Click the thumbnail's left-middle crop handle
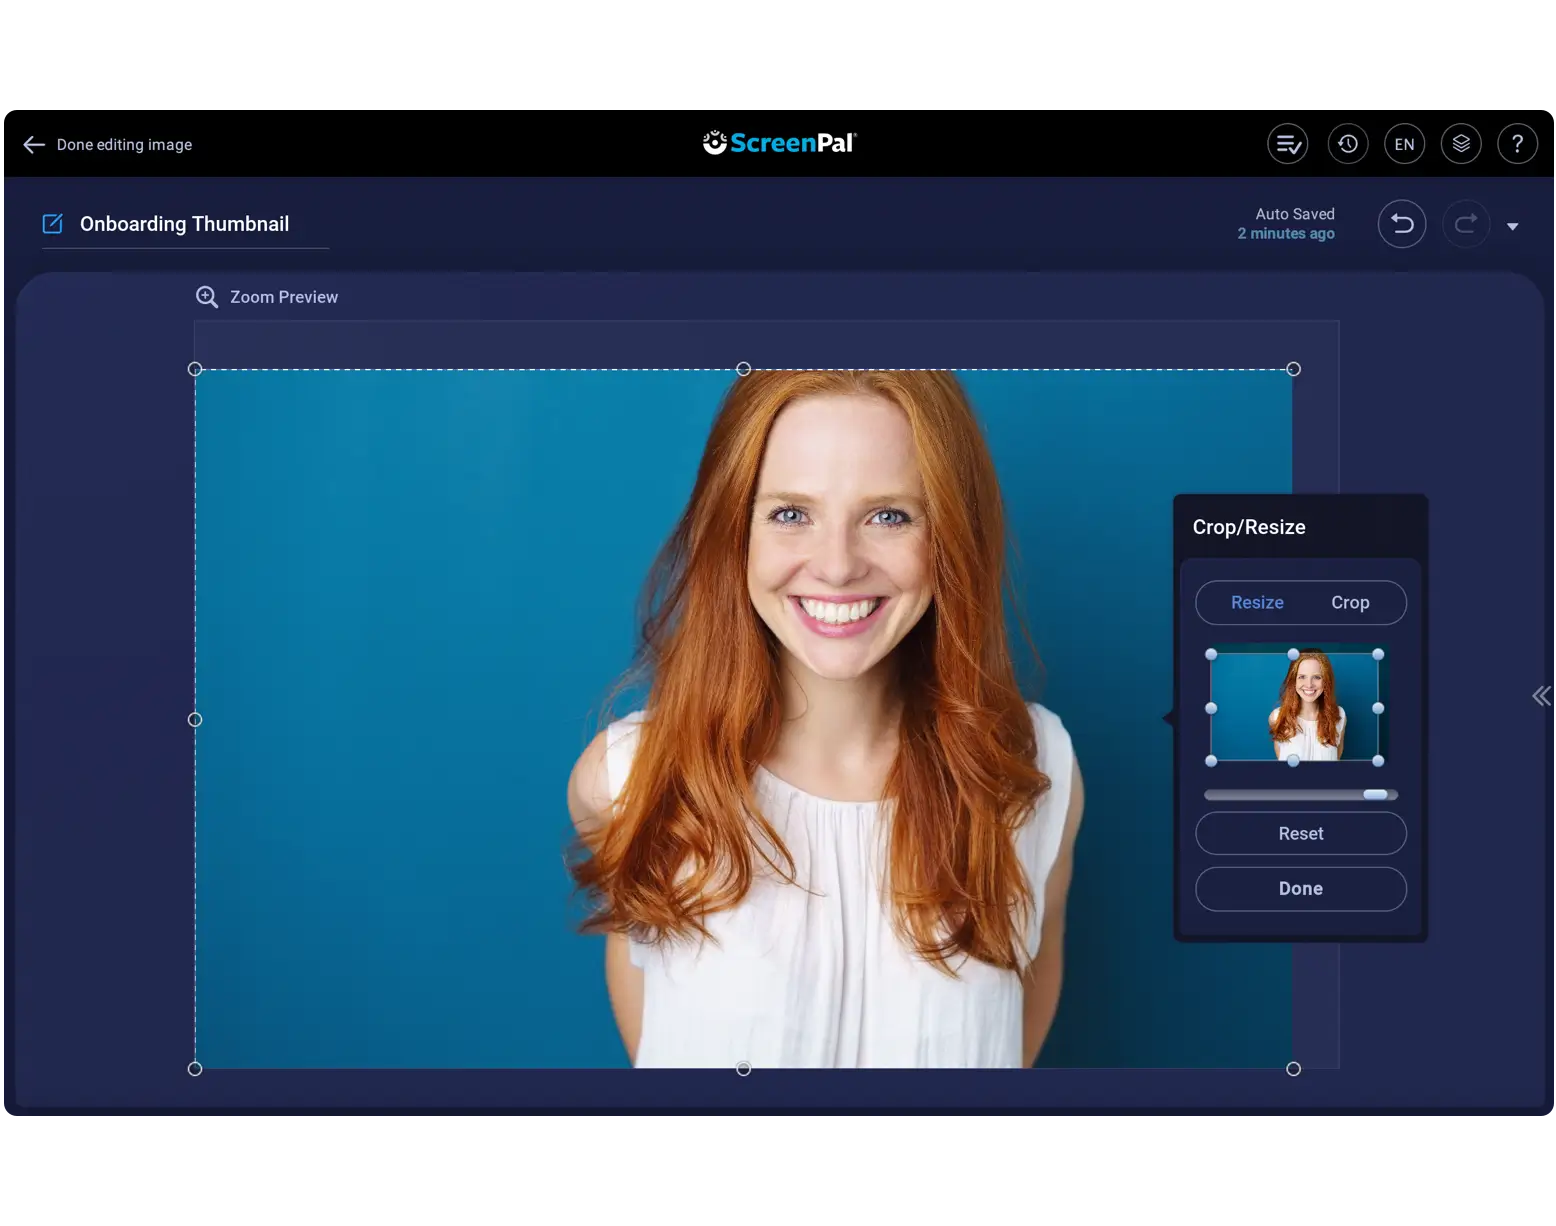This screenshot has height=1226, width=1556. (1211, 708)
